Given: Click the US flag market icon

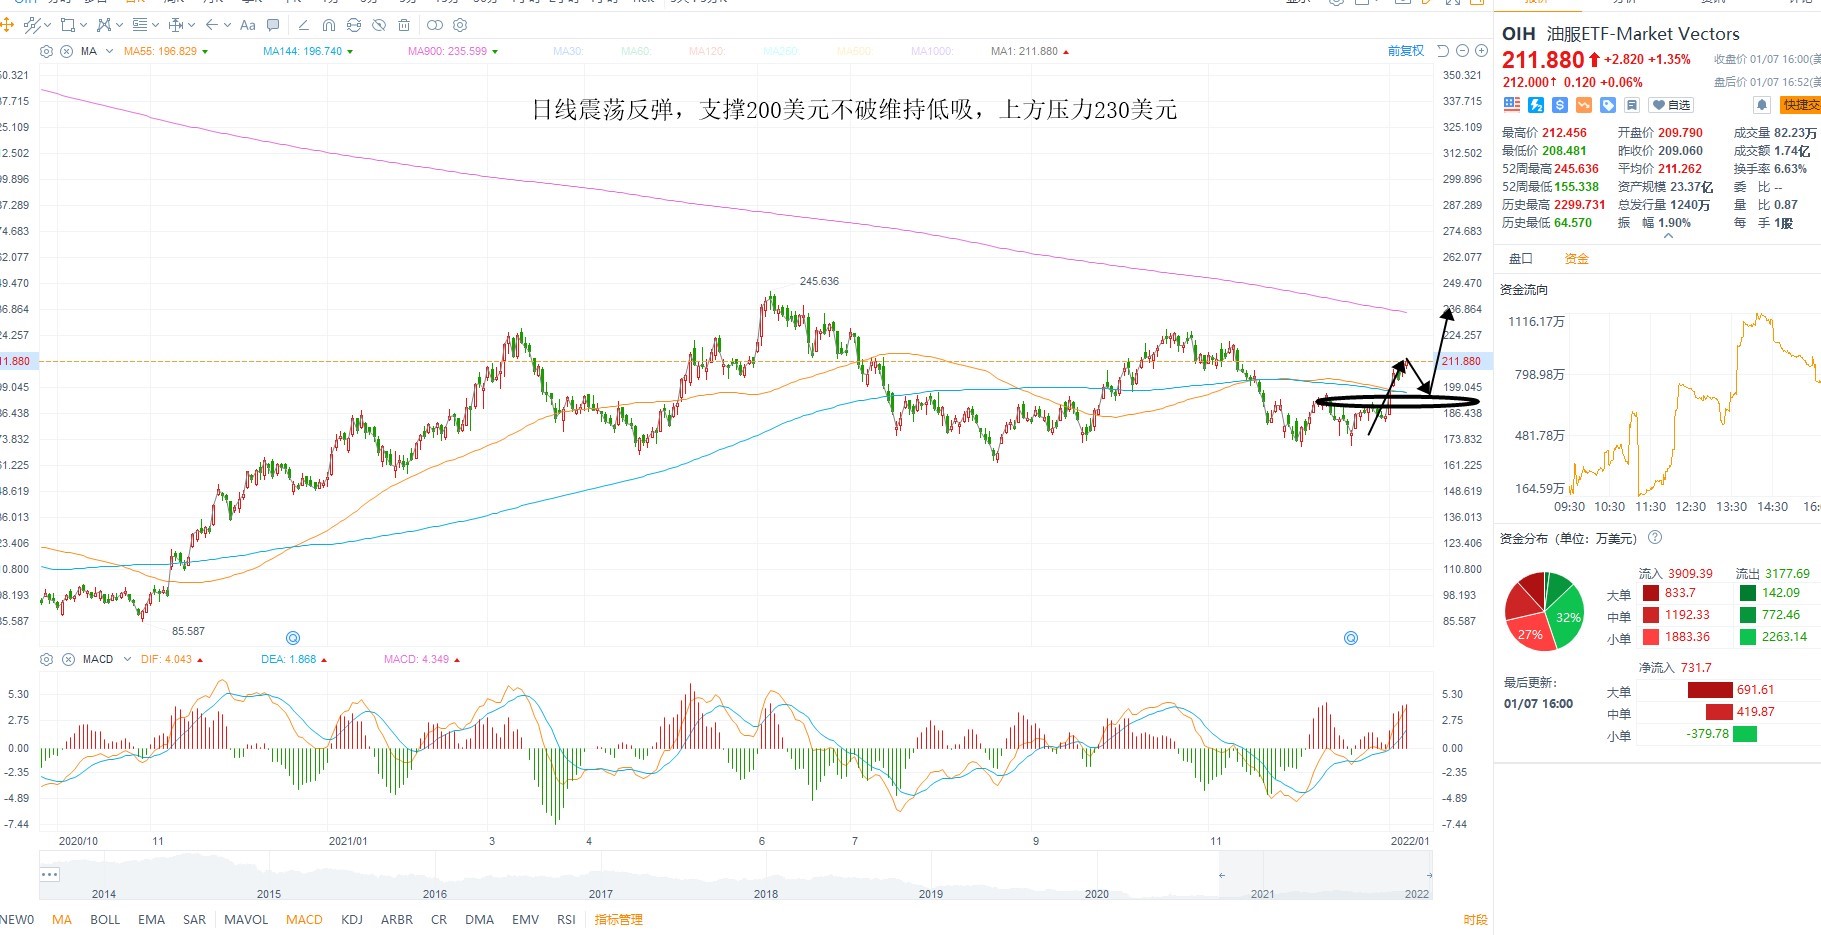Looking at the screenshot, I should click(1512, 104).
